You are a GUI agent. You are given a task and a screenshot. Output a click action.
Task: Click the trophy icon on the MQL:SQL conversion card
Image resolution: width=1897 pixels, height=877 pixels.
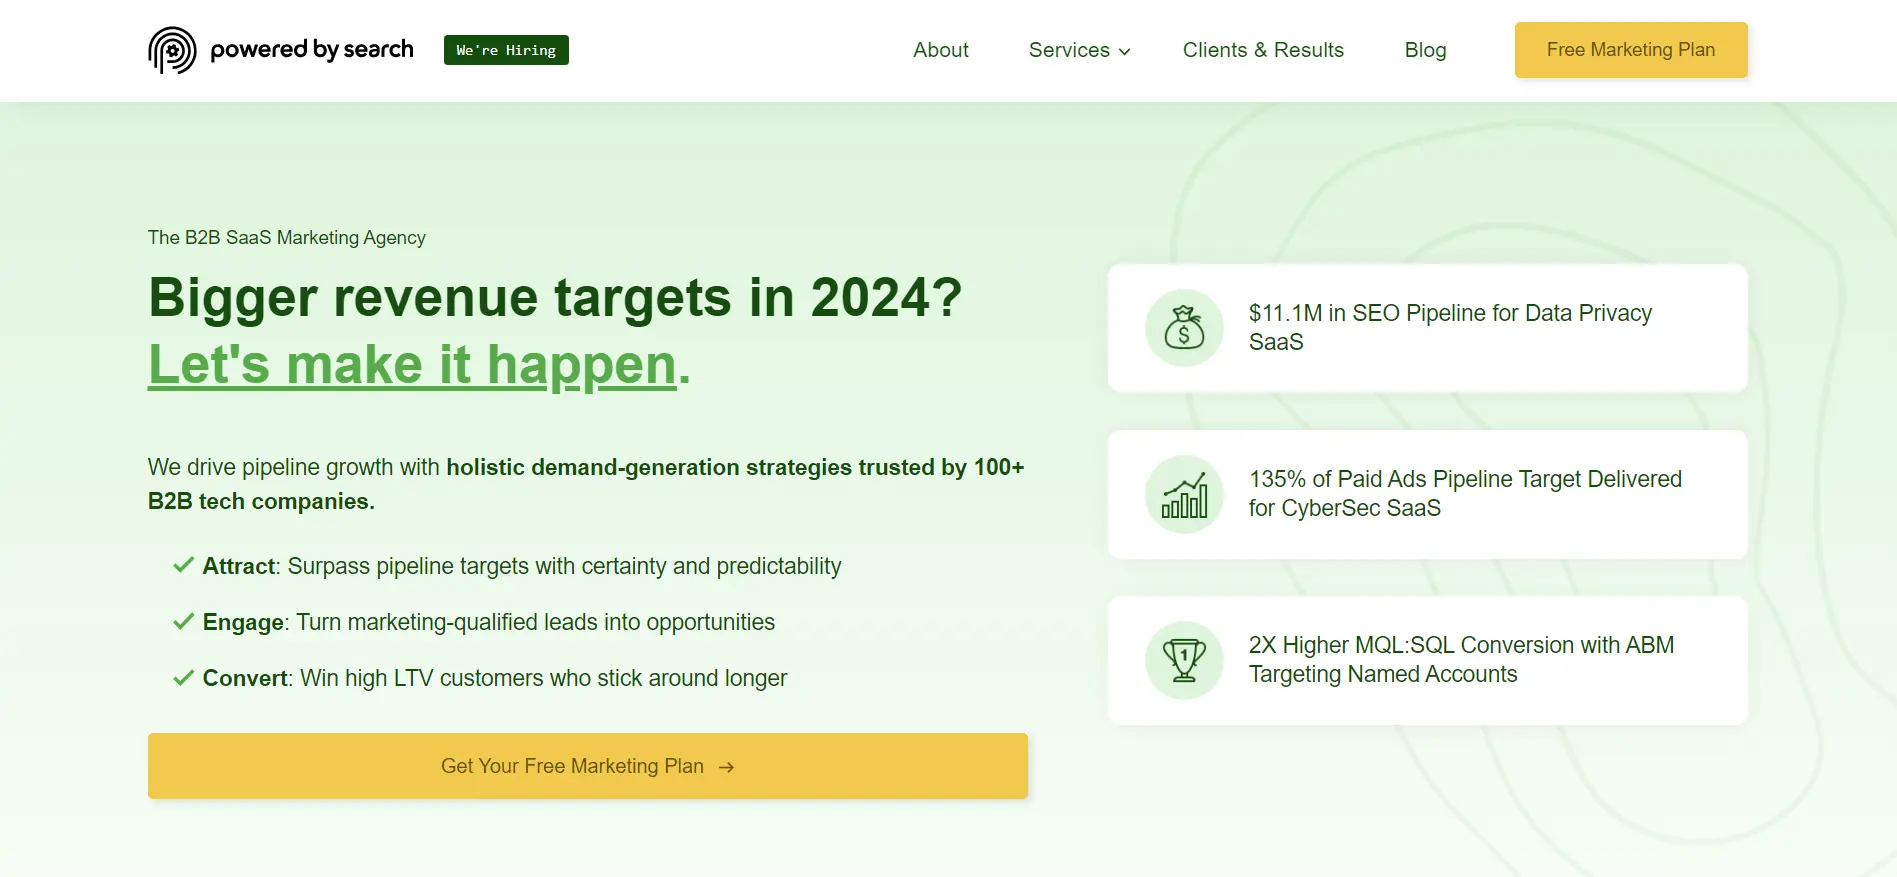click(1184, 660)
